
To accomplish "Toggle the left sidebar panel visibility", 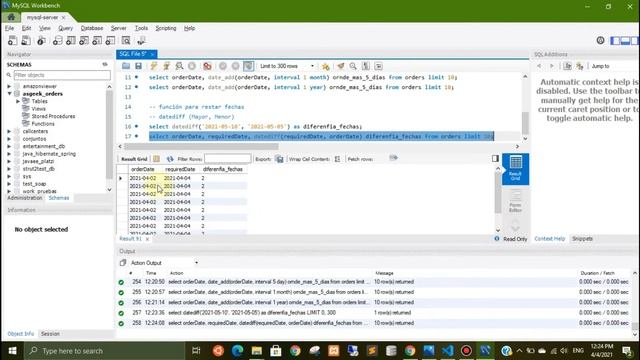I will coord(615,40).
